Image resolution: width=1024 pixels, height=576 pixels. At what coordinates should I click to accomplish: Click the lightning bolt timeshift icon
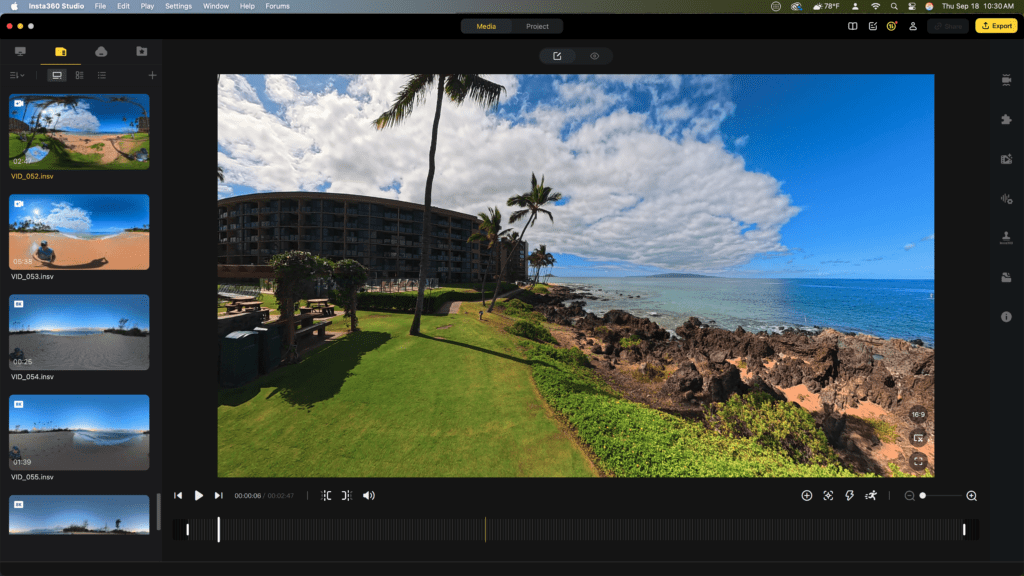pos(850,496)
